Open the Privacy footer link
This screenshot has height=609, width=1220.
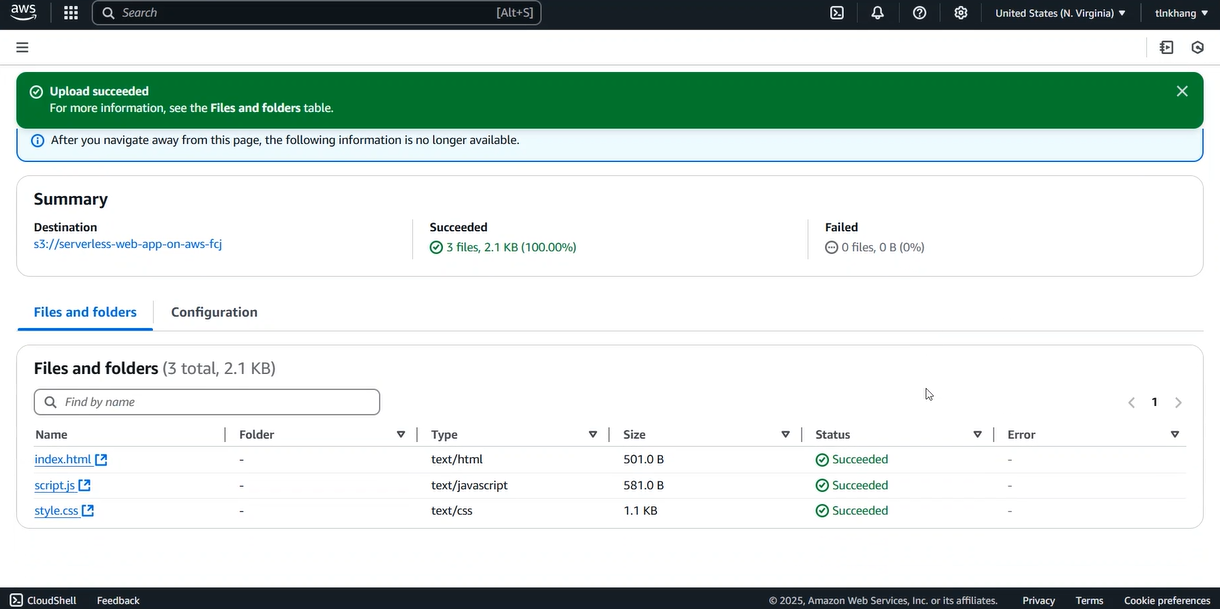(1039, 600)
